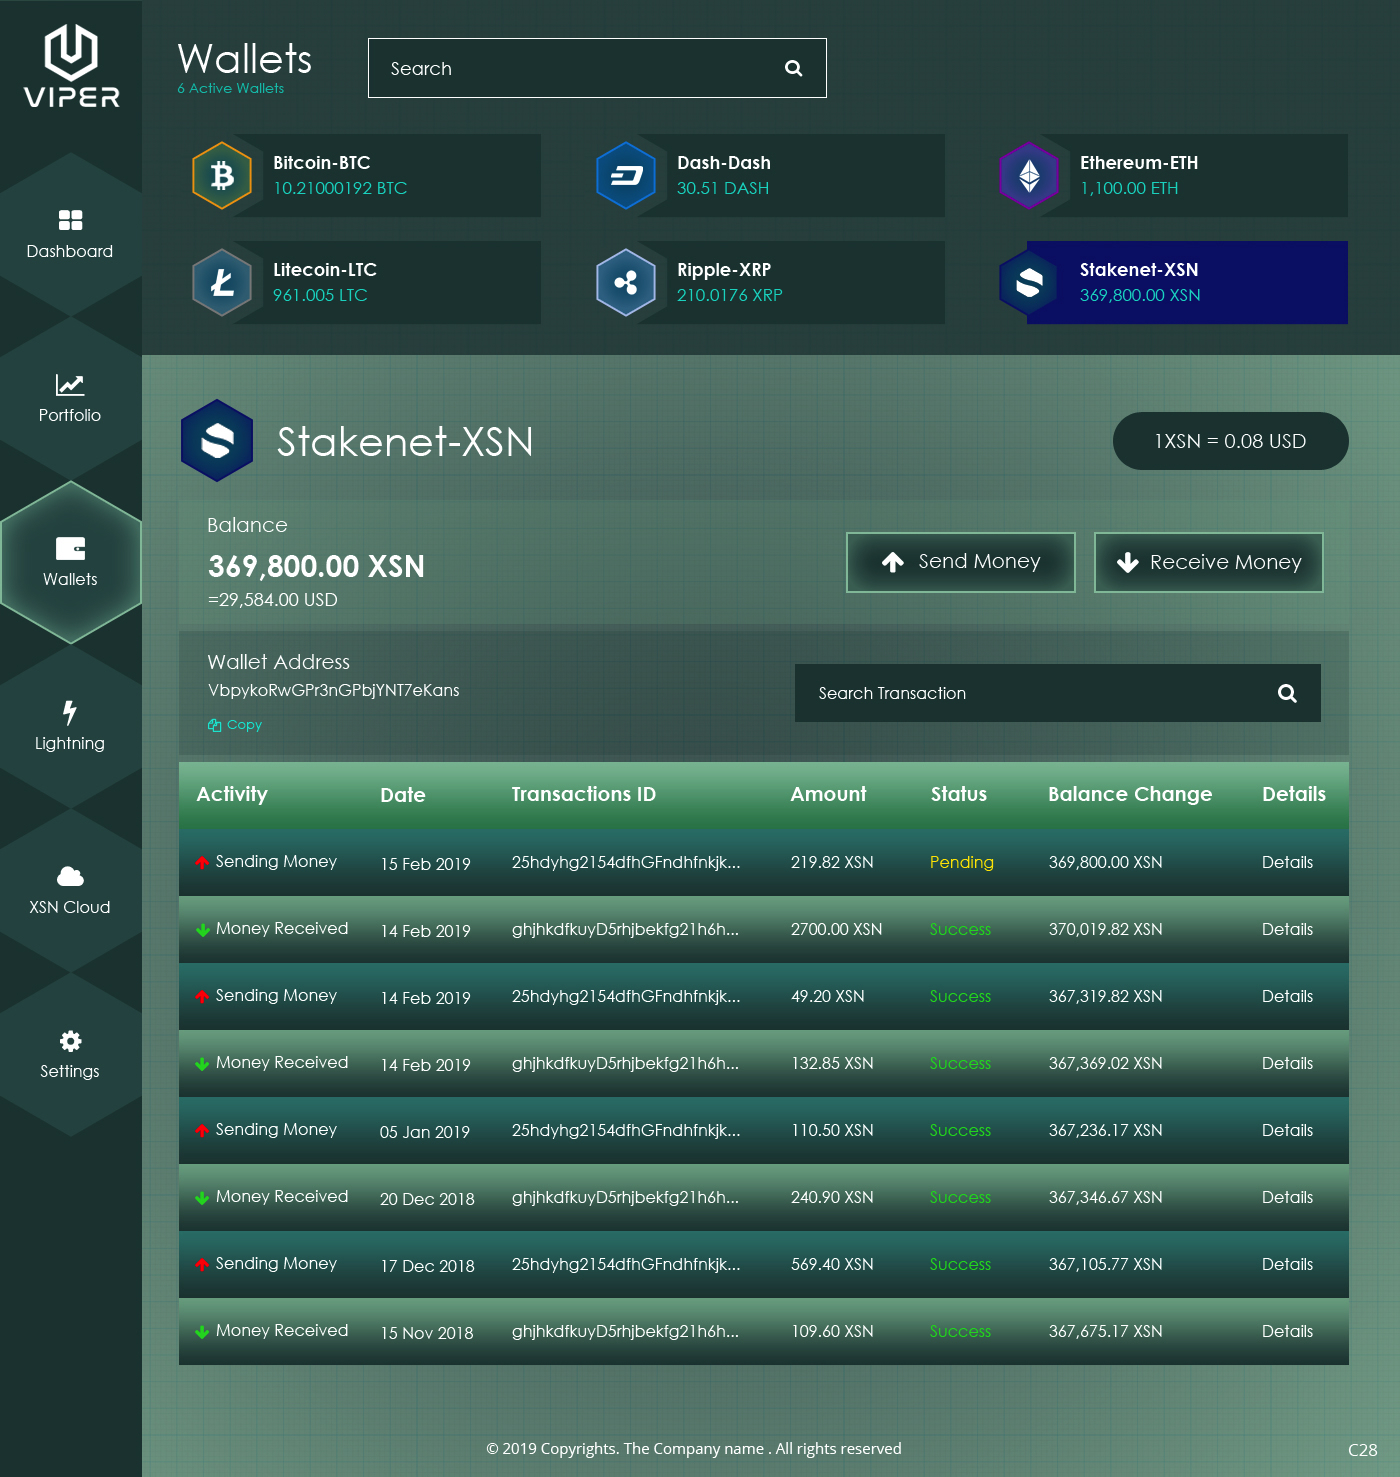Image resolution: width=1400 pixels, height=1477 pixels.
Task: Click the Transactions ID column header
Action: [584, 794]
